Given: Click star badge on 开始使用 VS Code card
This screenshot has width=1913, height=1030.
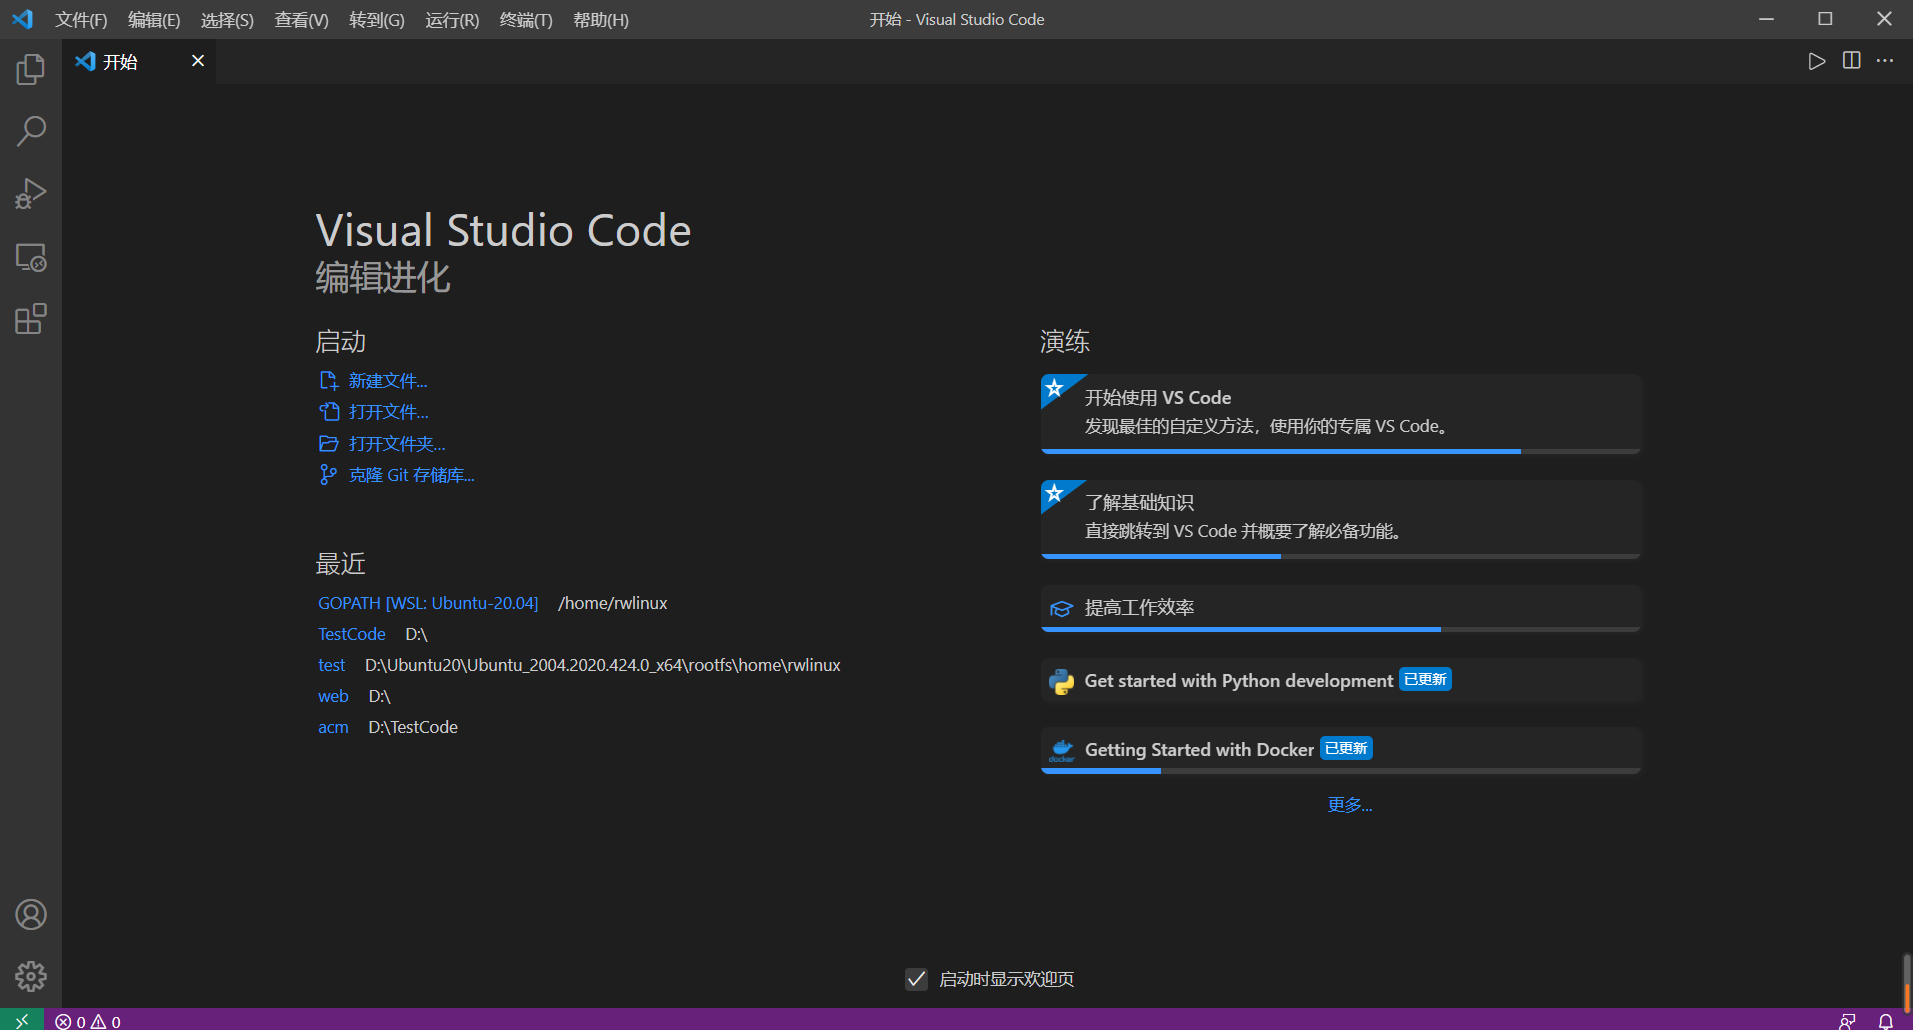Looking at the screenshot, I should point(1054,388).
